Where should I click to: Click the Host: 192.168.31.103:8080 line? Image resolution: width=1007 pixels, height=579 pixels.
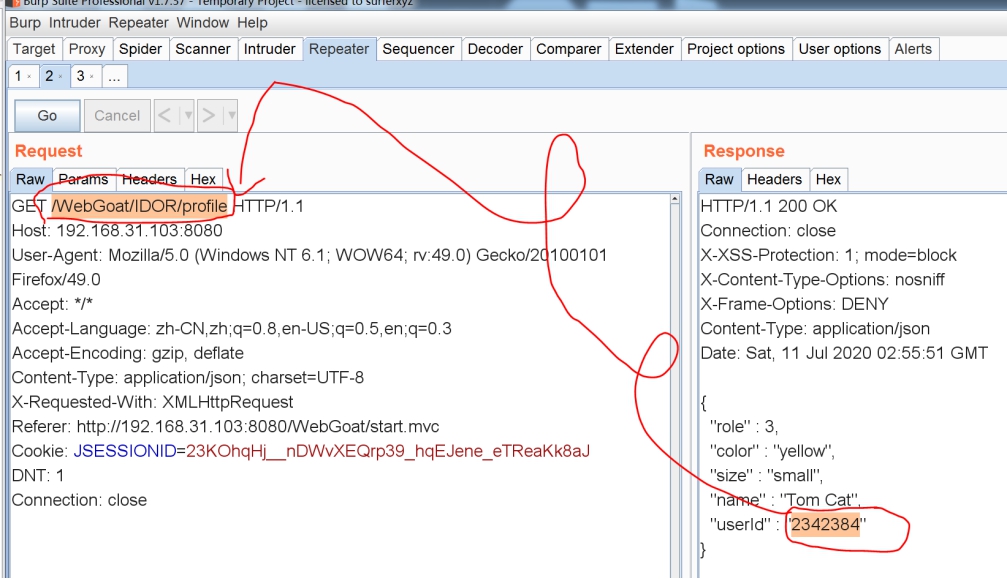coord(117,230)
